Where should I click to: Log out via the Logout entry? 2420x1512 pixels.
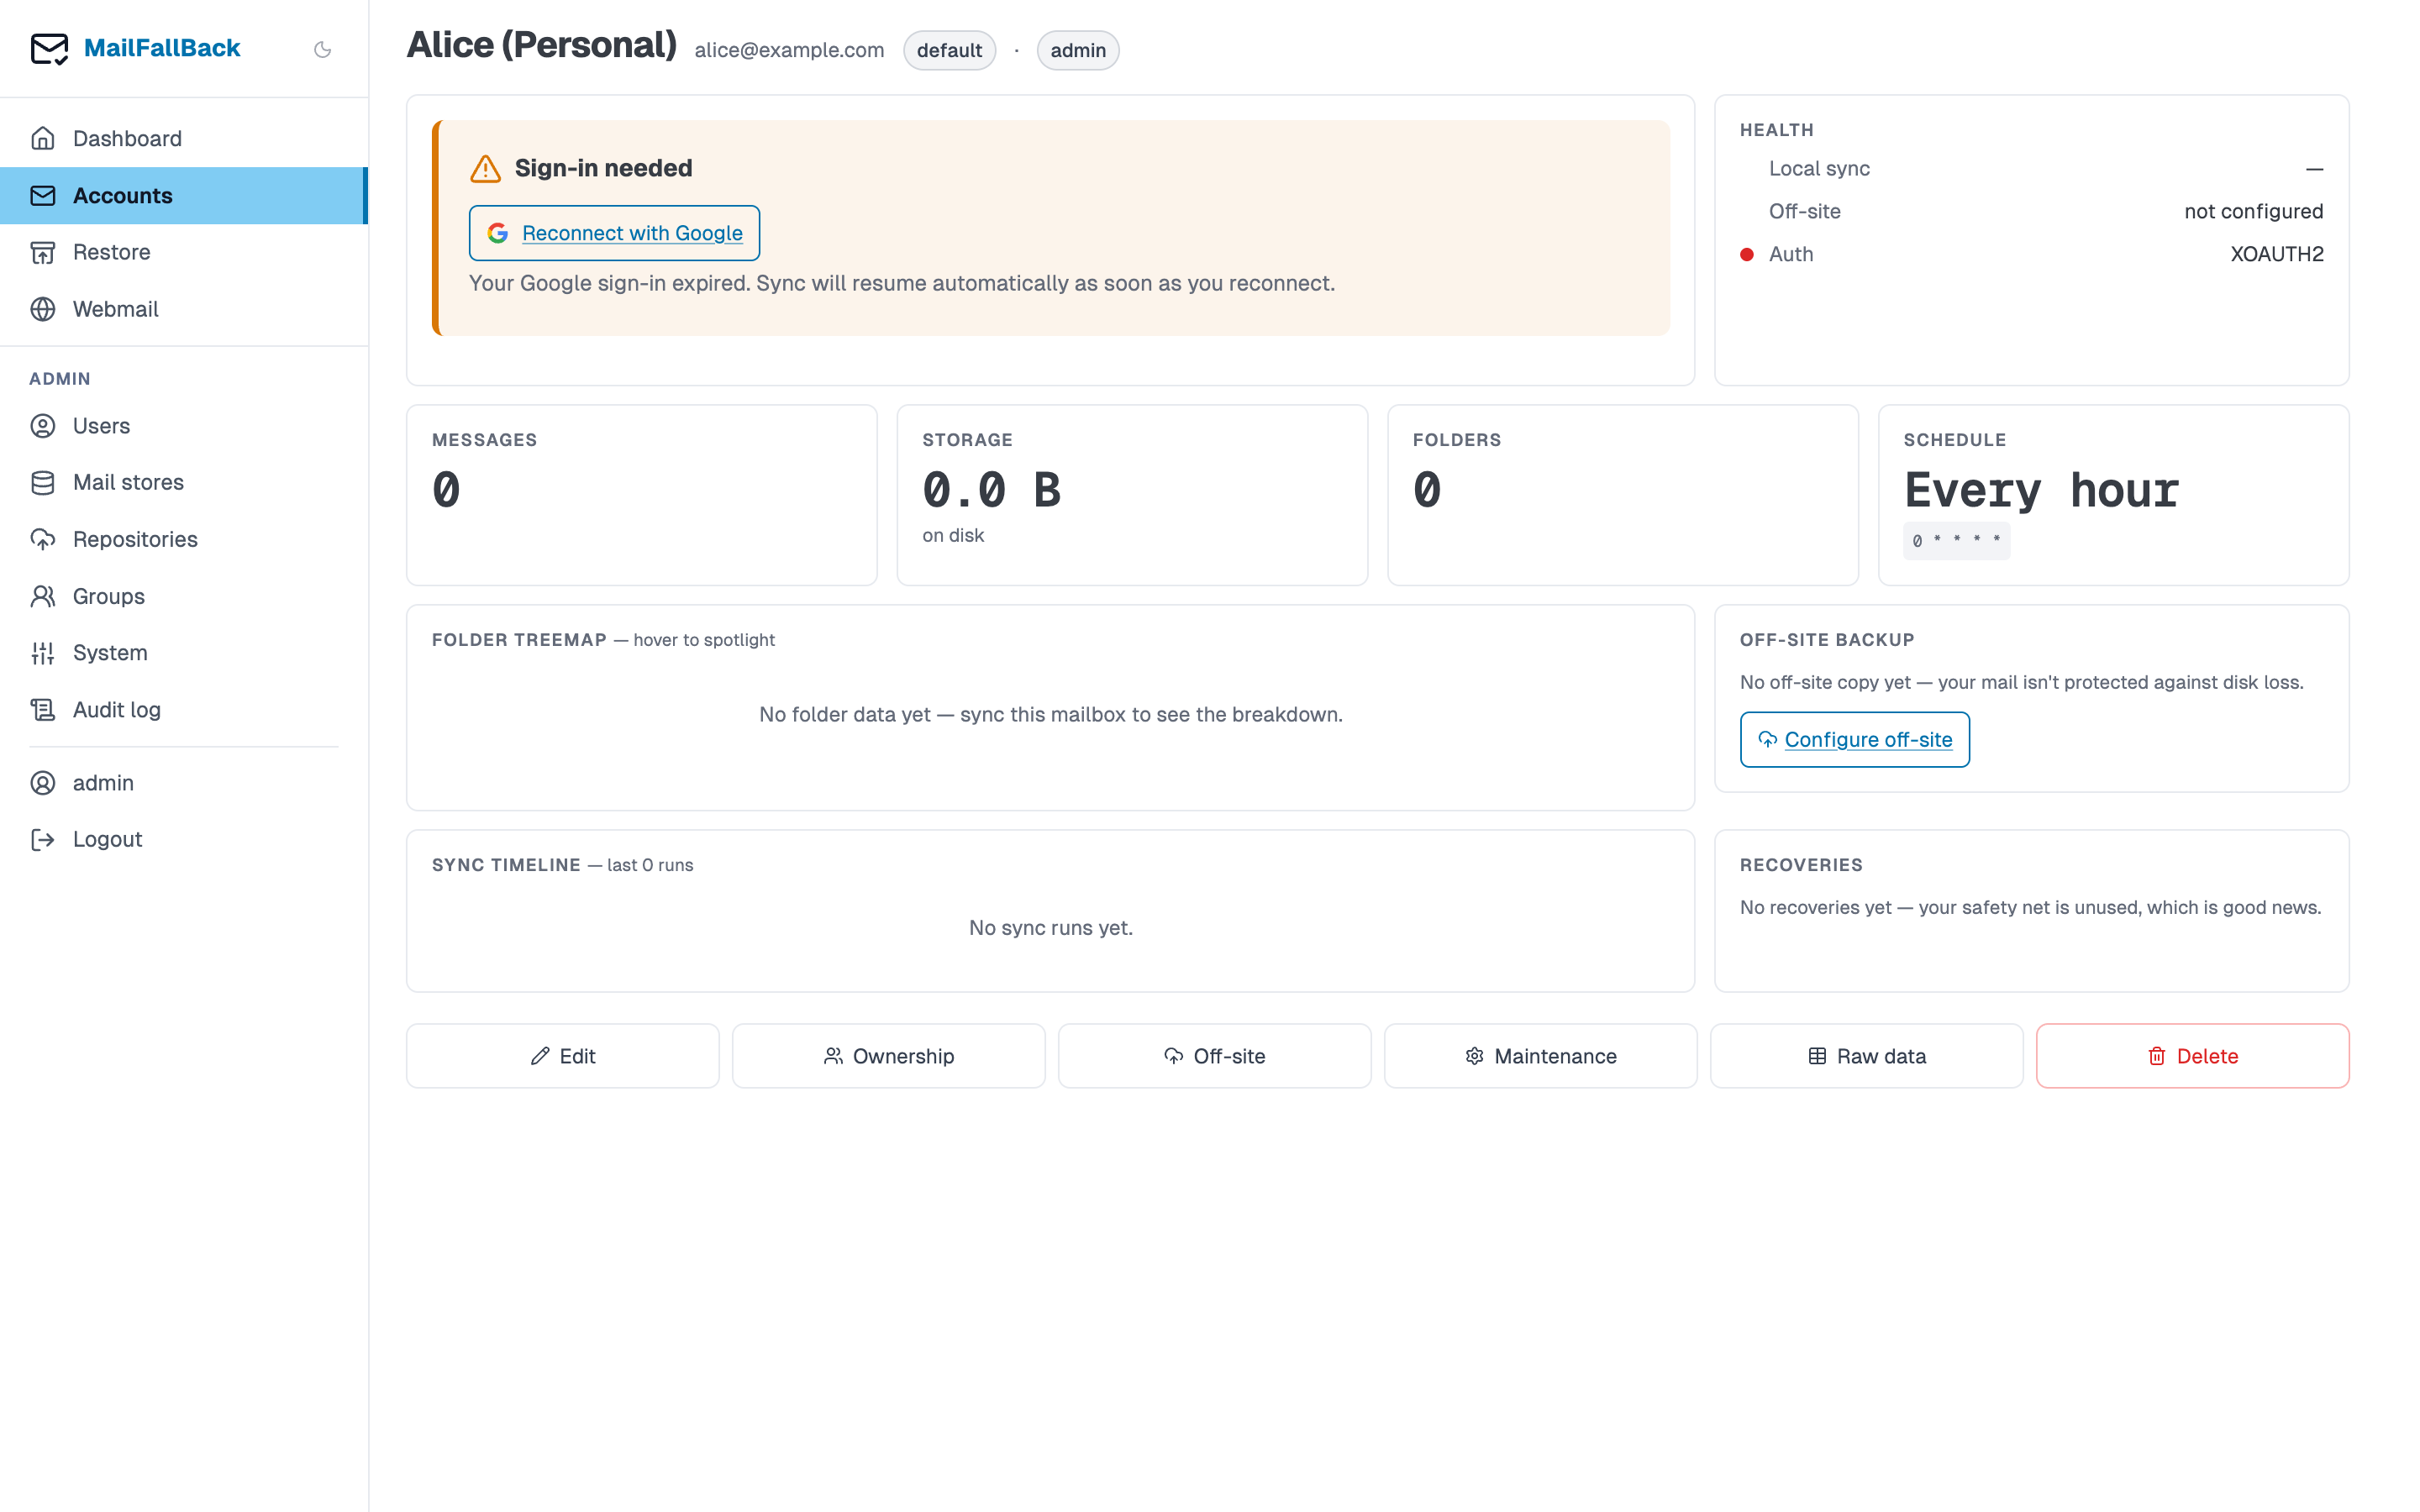click(x=184, y=839)
